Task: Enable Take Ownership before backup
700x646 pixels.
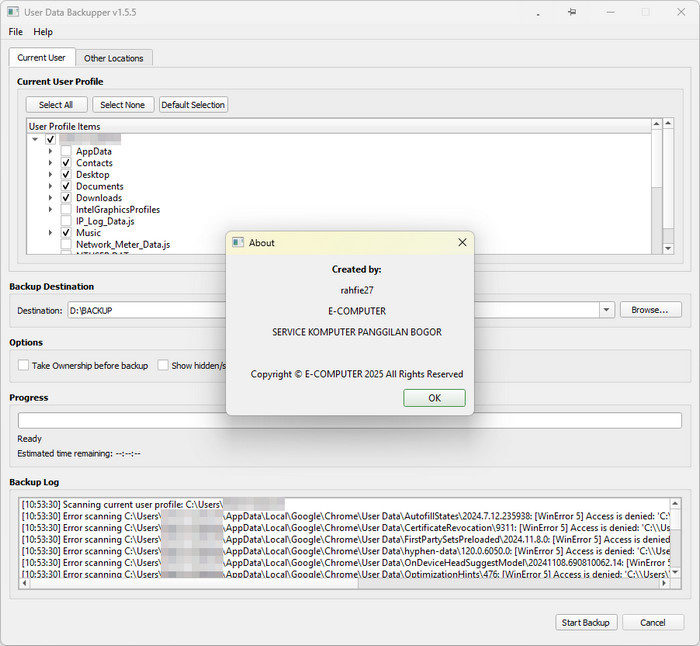Action: pos(24,366)
